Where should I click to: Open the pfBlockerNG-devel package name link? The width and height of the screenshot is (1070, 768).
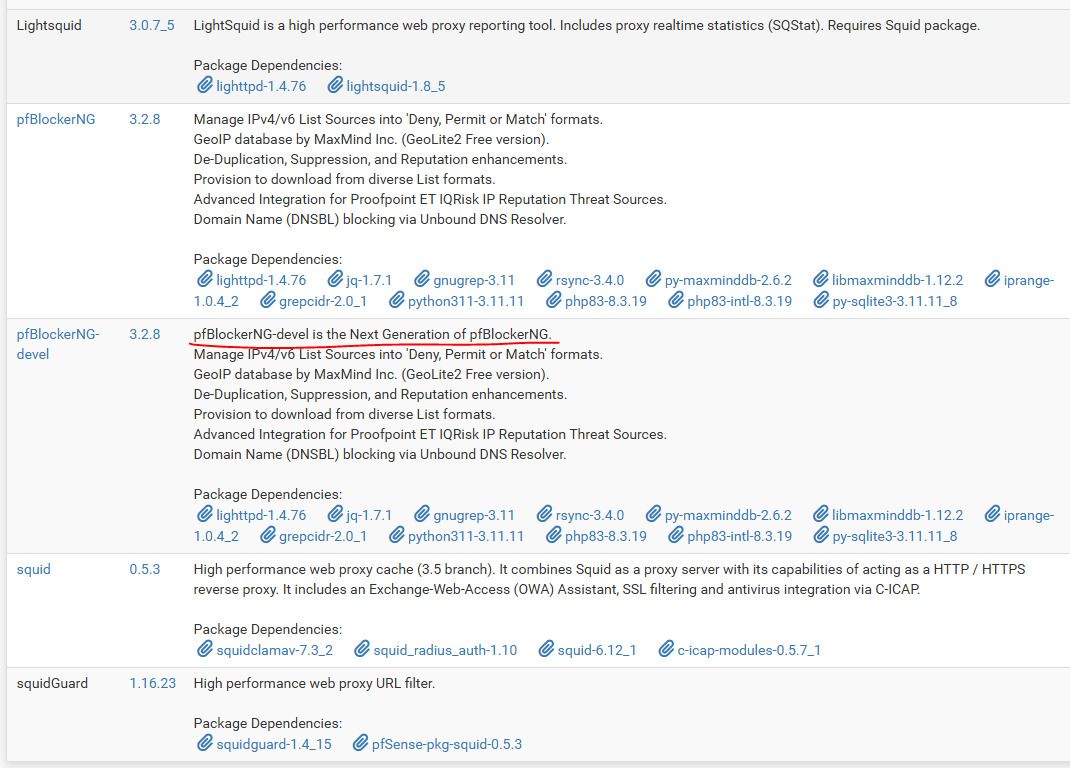coord(58,344)
